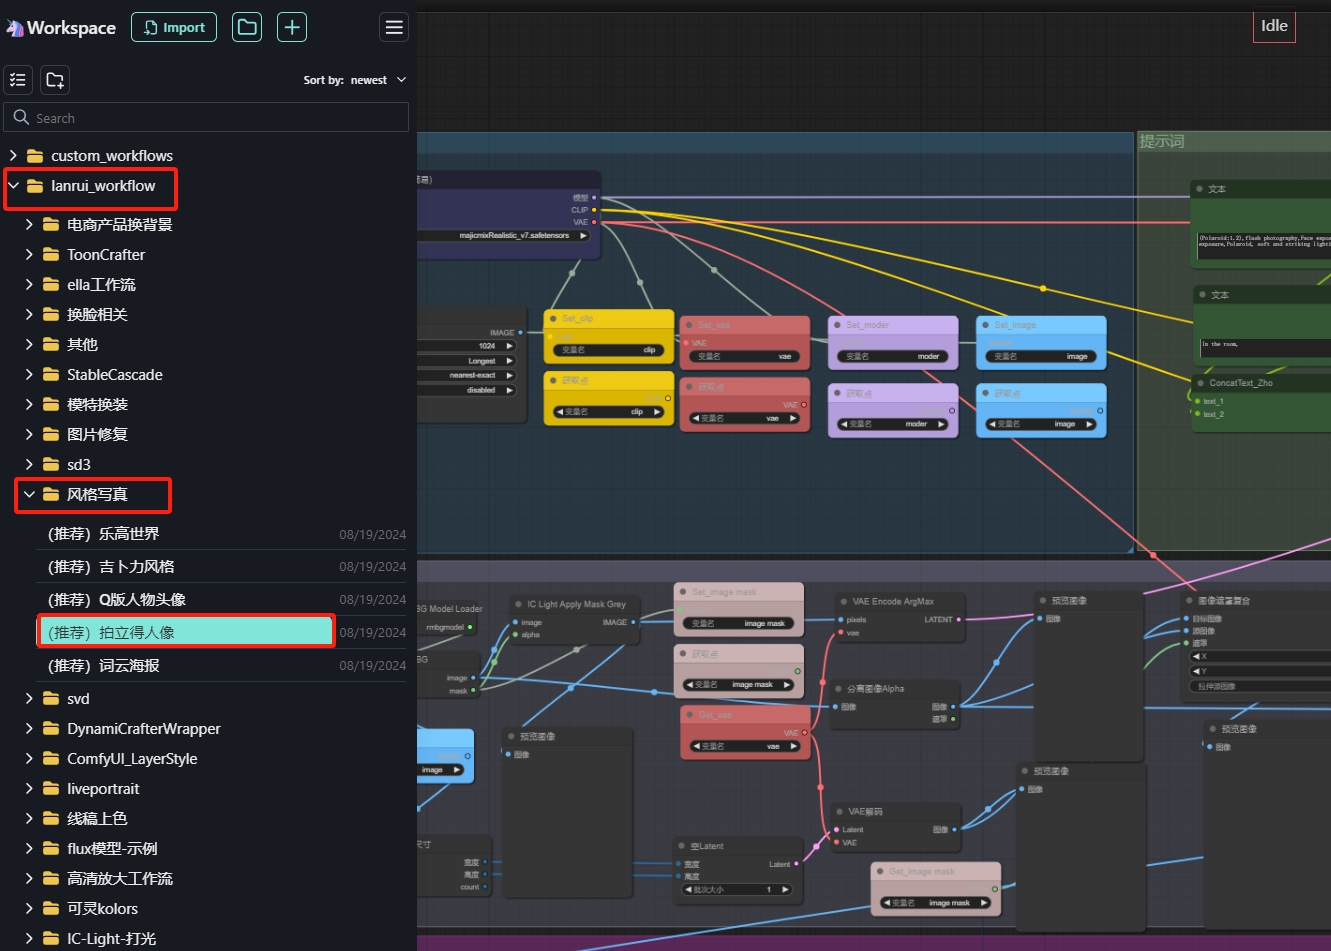Open the folder icon button beside Import
The width and height of the screenshot is (1331, 951).
[247, 27]
